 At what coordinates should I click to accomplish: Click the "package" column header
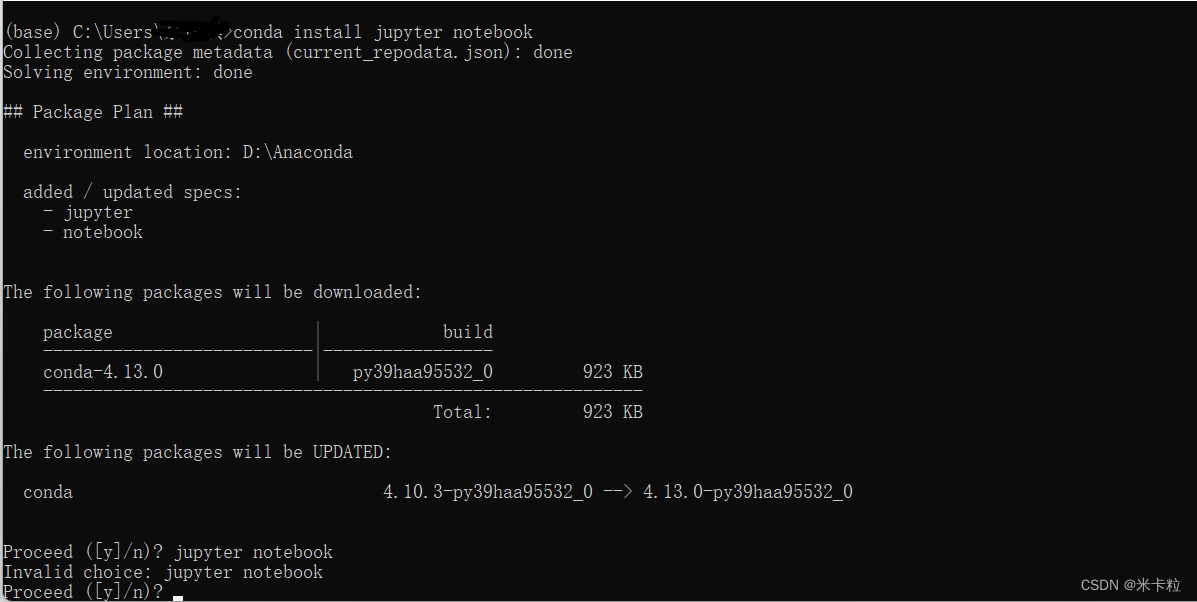(78, 332)
